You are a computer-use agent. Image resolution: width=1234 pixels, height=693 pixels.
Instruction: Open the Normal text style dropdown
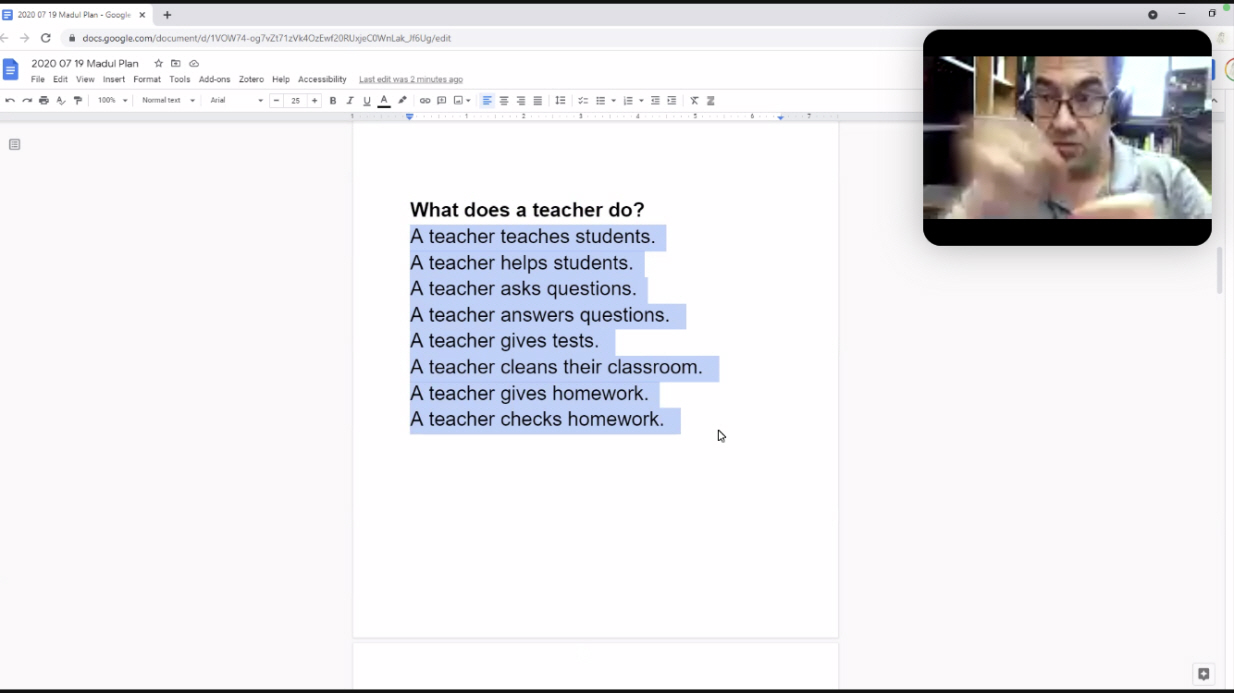pos(168,101)
